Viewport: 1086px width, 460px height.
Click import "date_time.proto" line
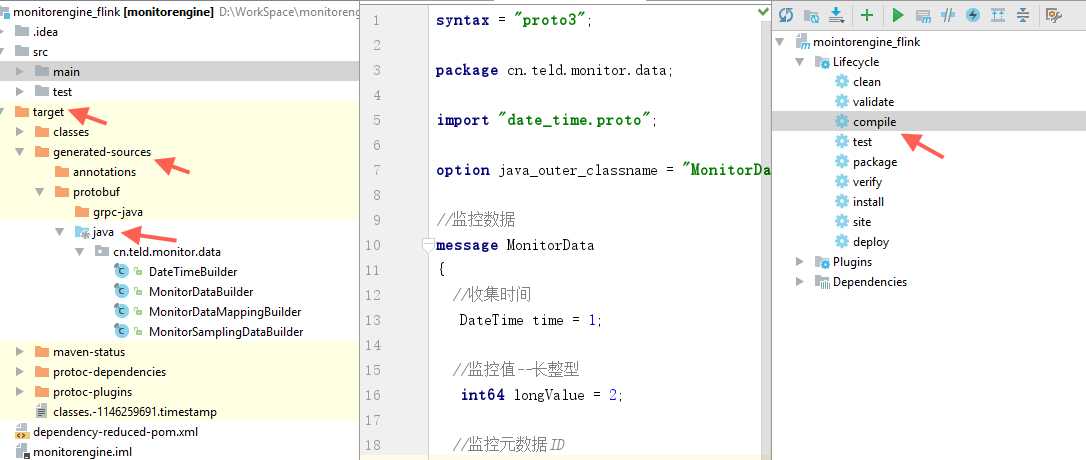tap(546, 120)
